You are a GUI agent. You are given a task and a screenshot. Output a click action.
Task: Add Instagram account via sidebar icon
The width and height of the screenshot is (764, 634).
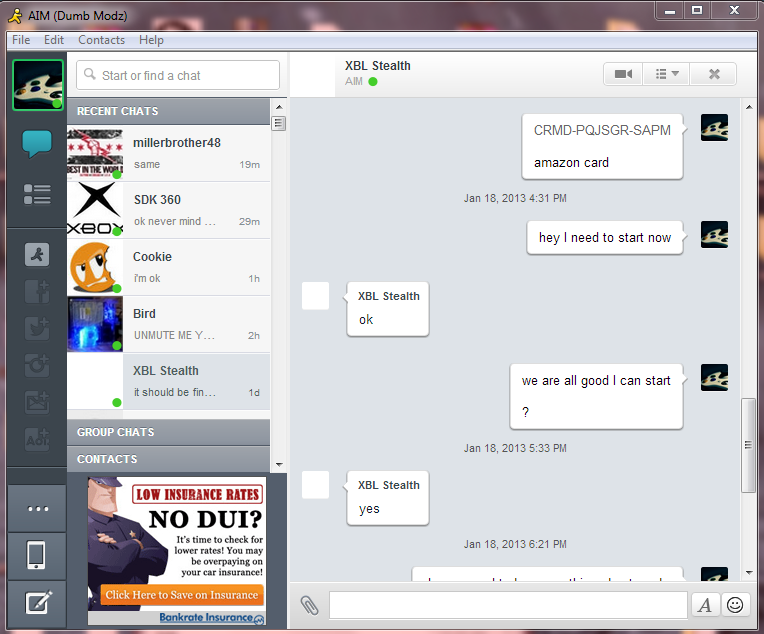coord(37,365)
